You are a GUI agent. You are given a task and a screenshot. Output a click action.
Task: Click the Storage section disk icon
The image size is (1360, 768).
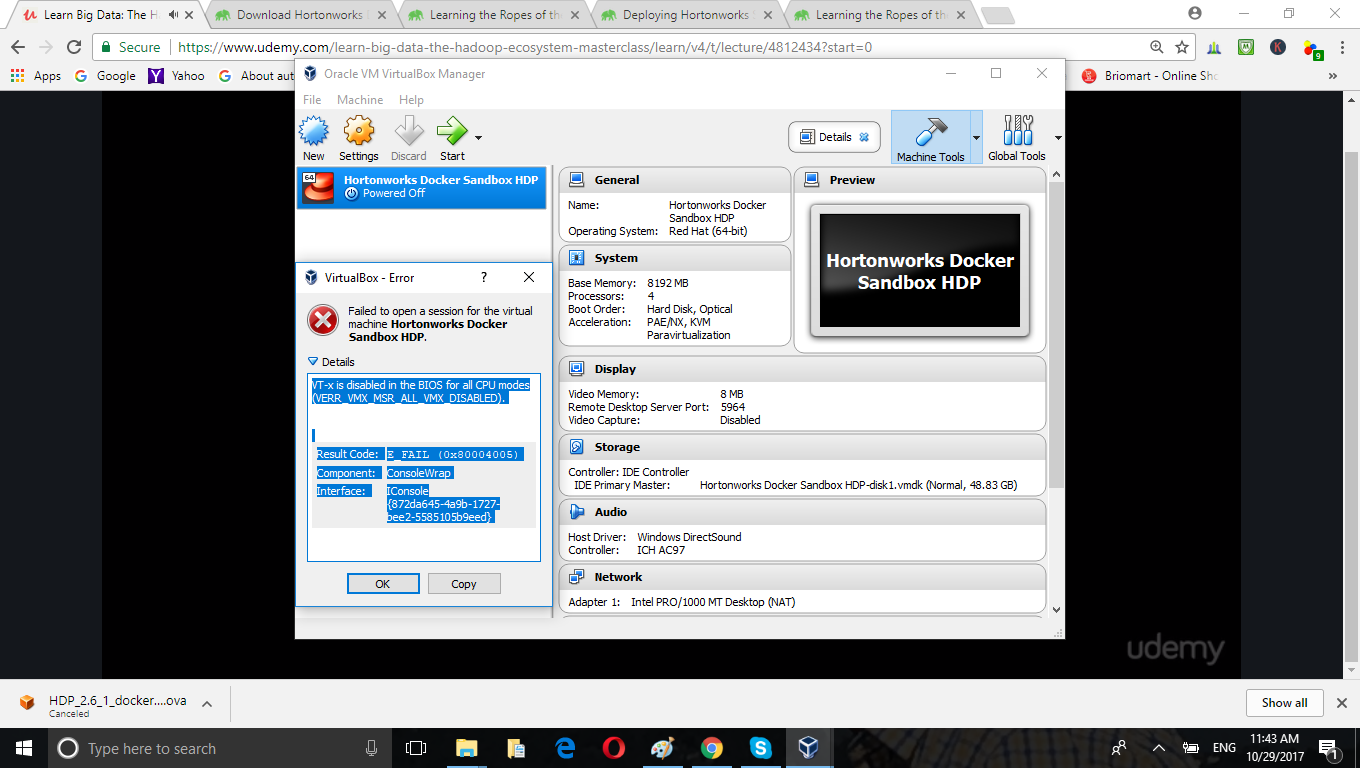click(x=577, y=447)
